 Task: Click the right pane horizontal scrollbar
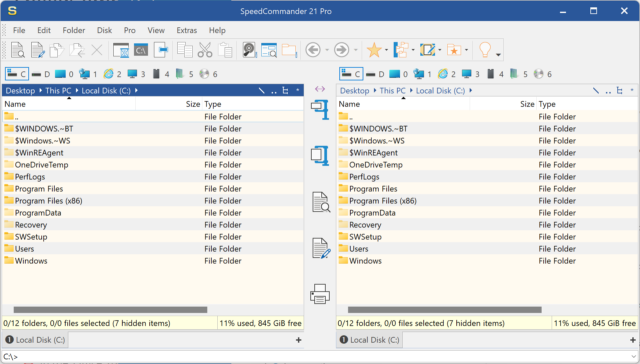coord(444,310)
